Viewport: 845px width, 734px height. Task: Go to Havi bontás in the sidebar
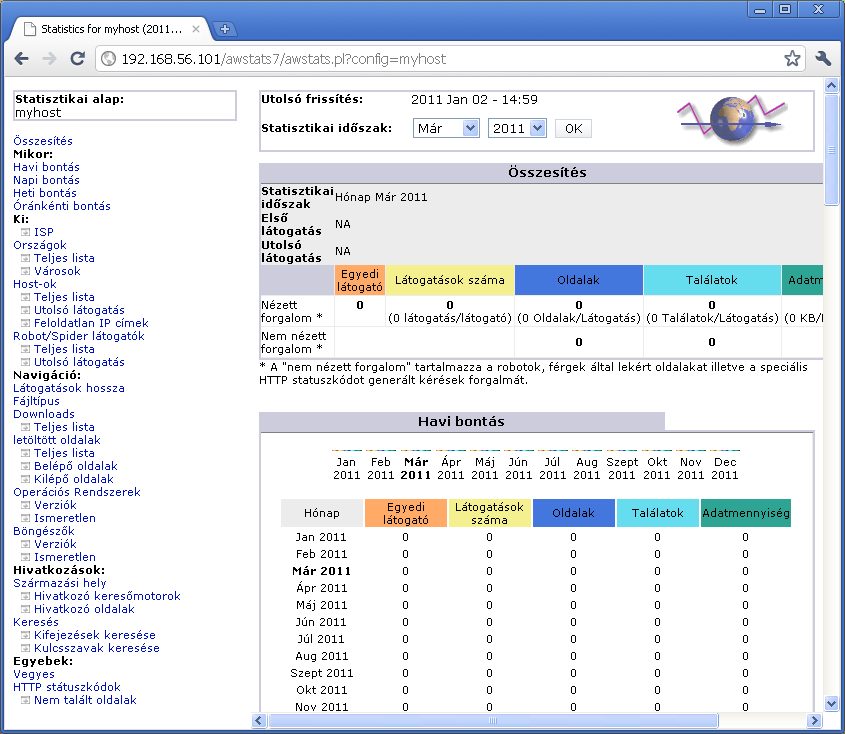pyautogui.click(x=46, y=167)
